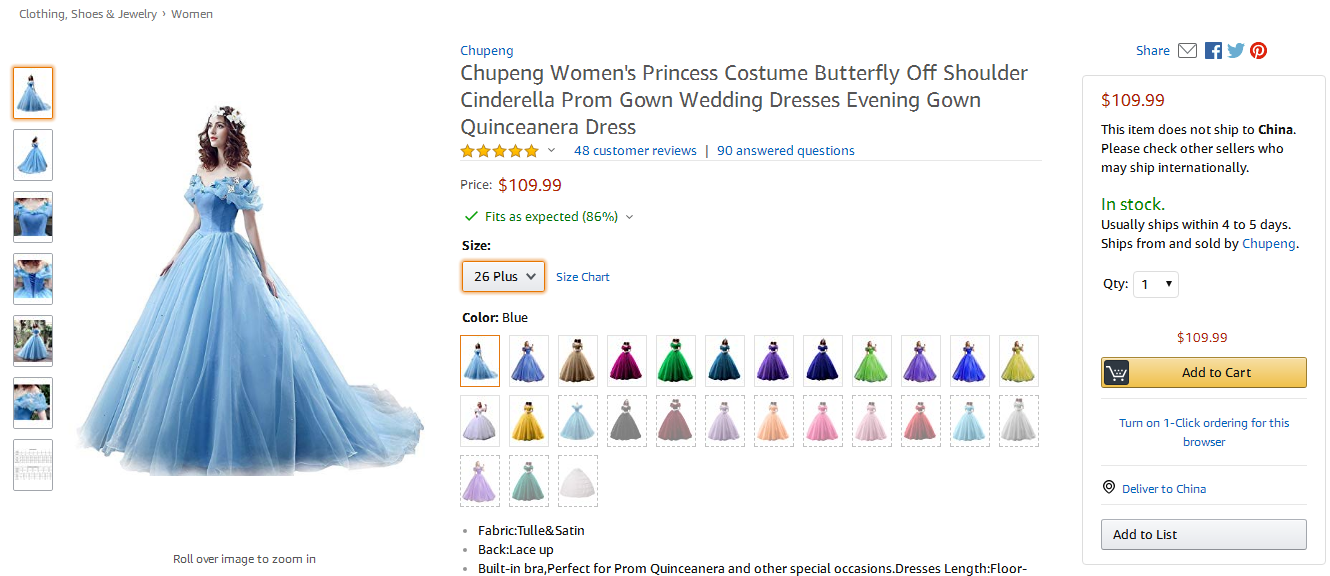
Task: Go to the Women breadcrumb category
Action: [x=192, y=14]
